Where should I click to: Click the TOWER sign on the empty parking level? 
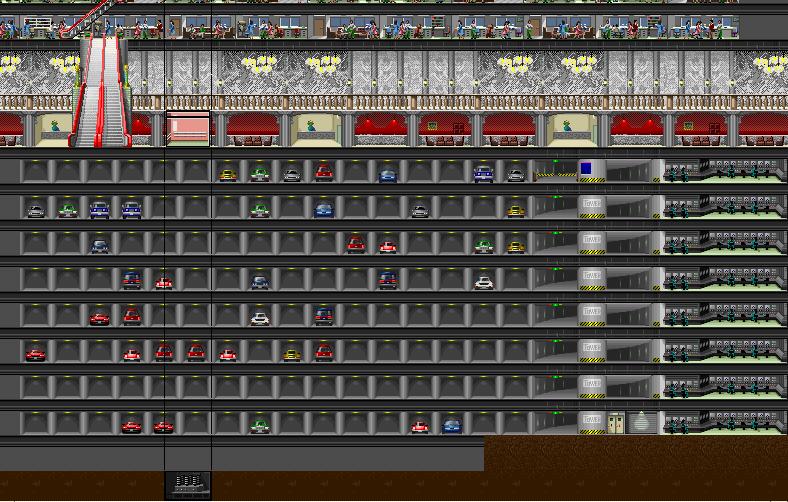(x=591, y=383)
